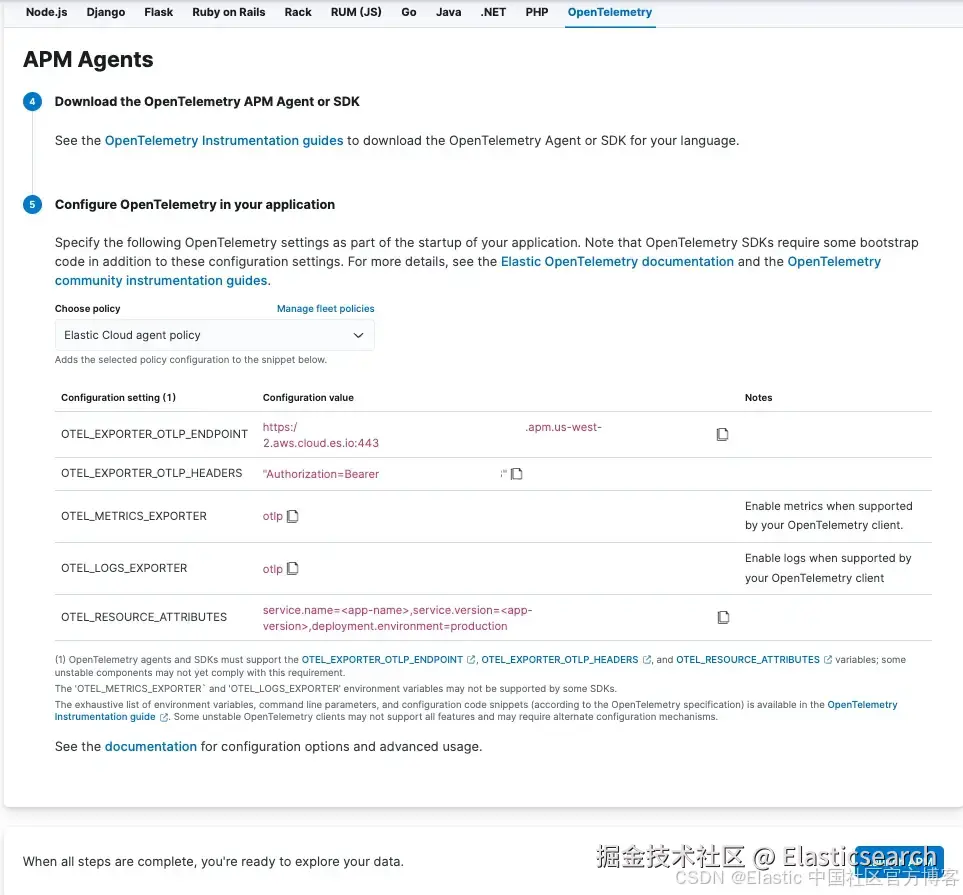The width and height of the screenshot is (963, 895).
Task: Open OTEL_RESOURCE_ATTRIBUTES footnote link
Action: (x=747, y=660)
